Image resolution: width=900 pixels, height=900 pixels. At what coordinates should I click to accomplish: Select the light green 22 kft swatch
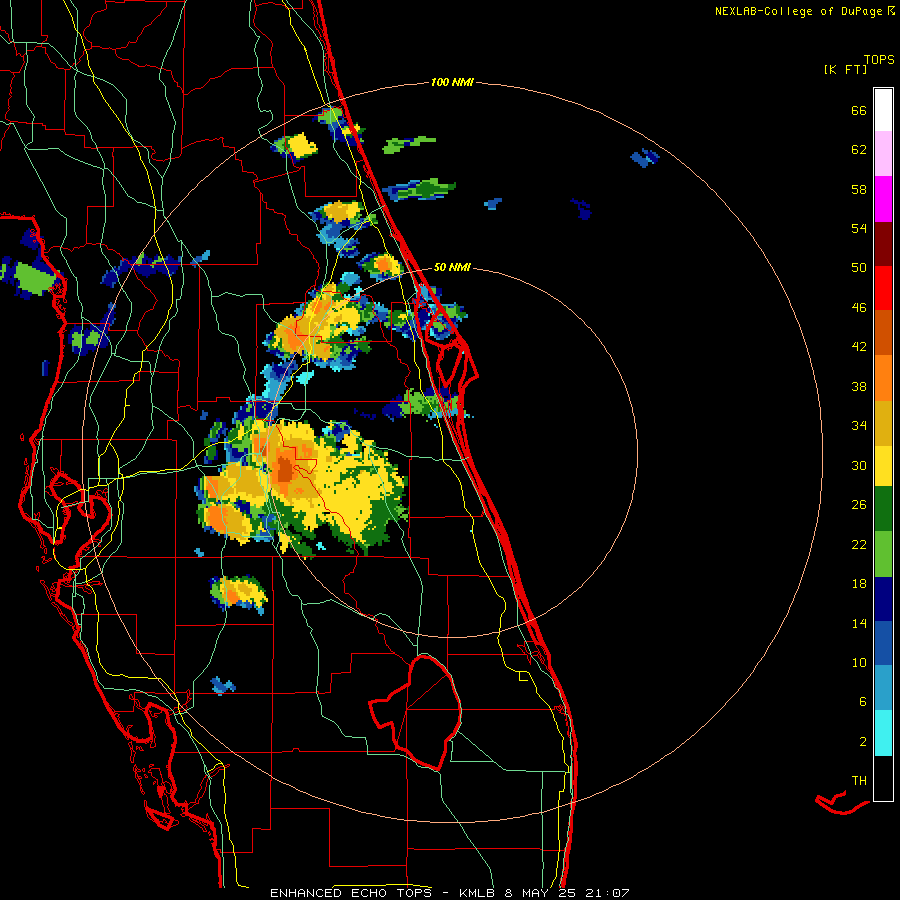[883, 554]
